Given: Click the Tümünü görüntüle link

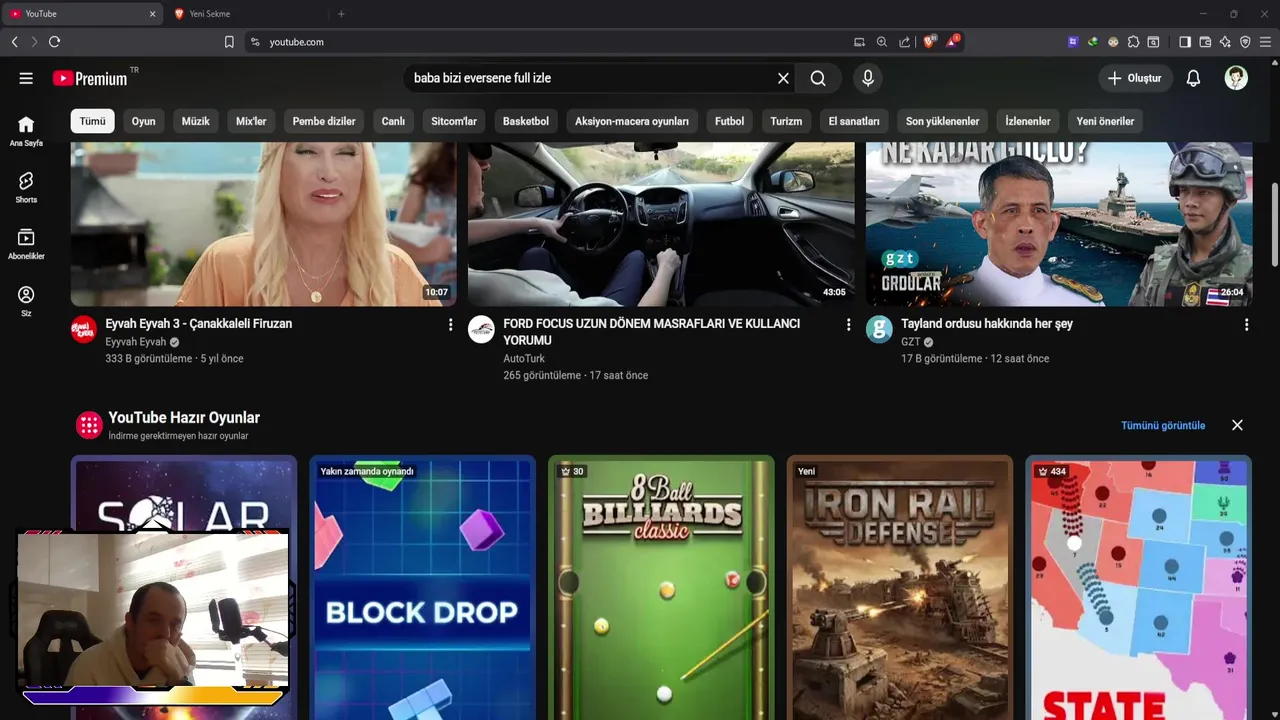Looking at the screenshot, I should [1163, 425].
